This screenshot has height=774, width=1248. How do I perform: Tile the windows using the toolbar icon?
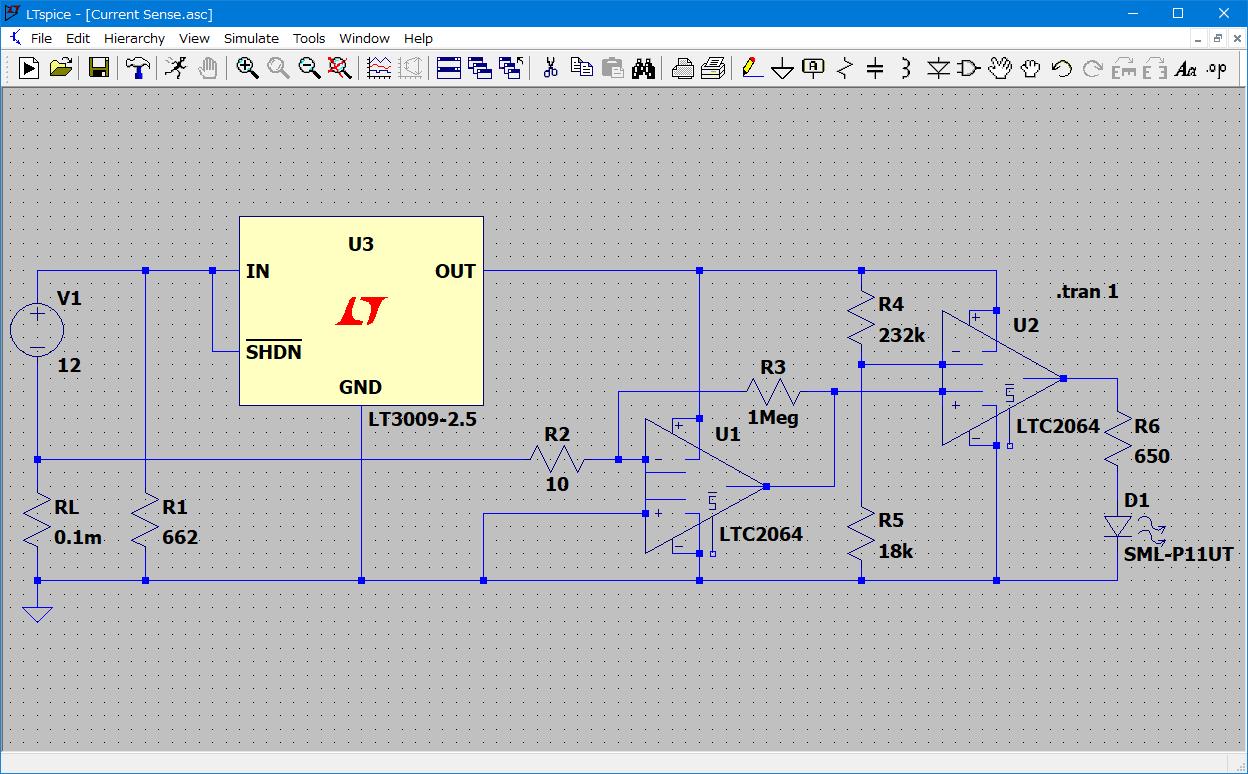pyautogui.click(x=449, y=68)
